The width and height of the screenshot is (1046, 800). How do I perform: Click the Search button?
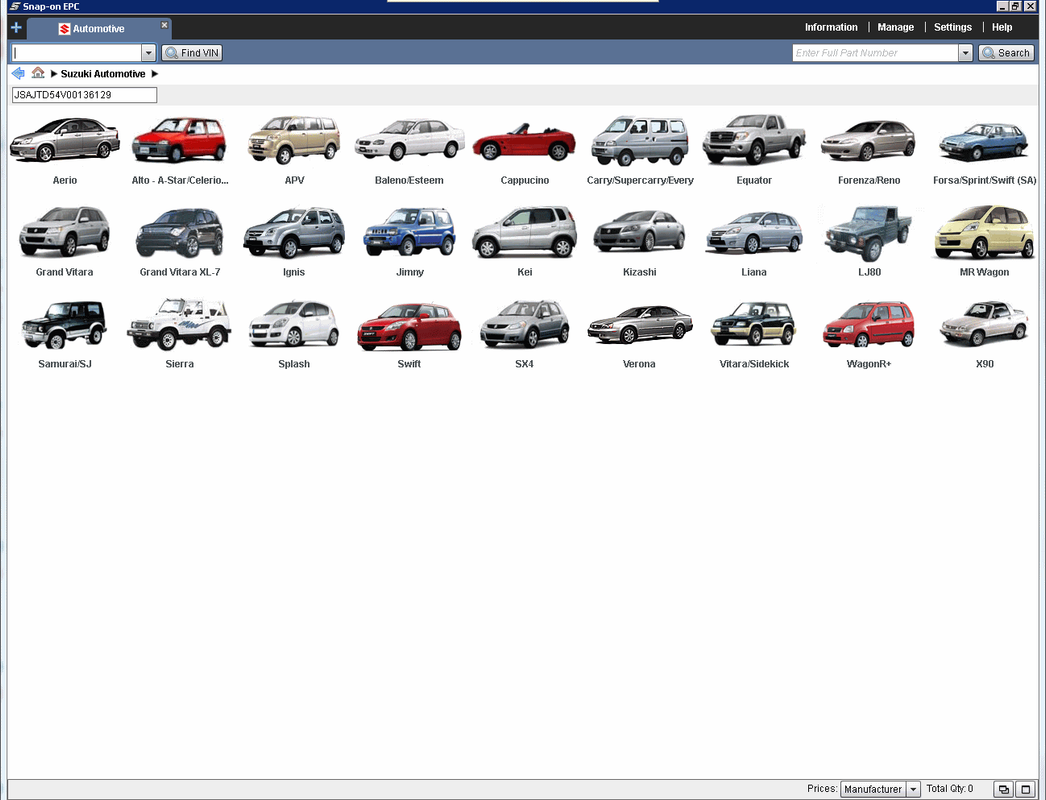[1006, 53]
